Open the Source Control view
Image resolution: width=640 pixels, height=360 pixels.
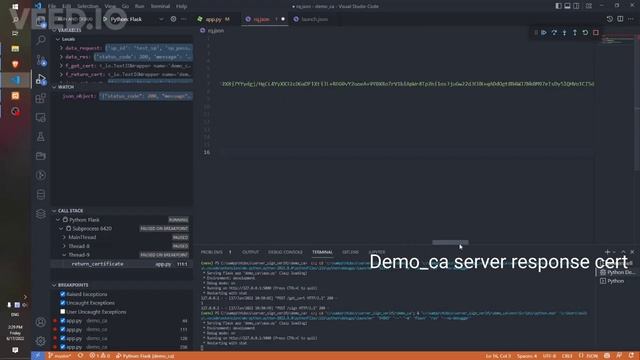point(41,60)
